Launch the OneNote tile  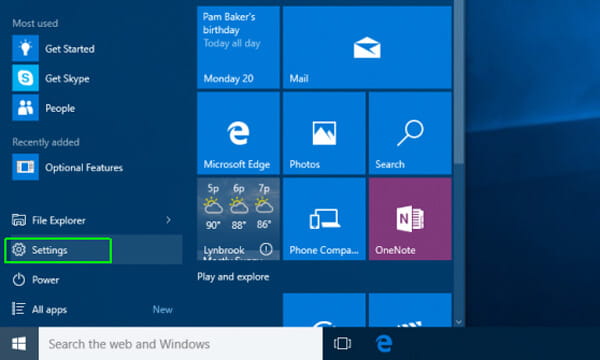coord(410,219)
